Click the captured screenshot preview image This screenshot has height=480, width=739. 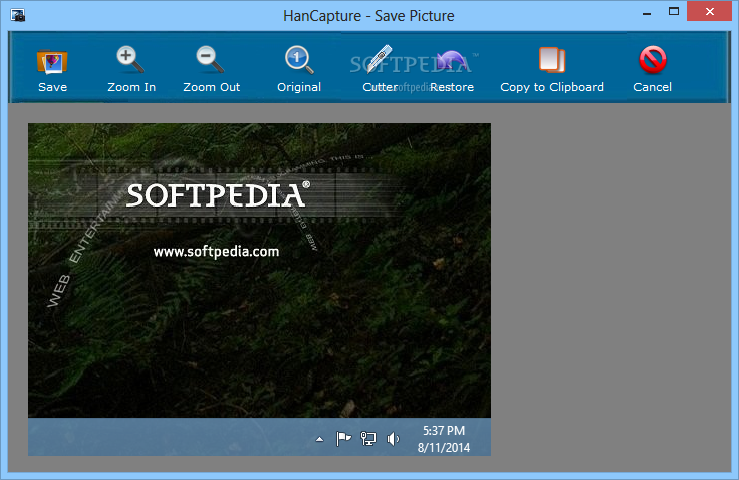(259, 290)
